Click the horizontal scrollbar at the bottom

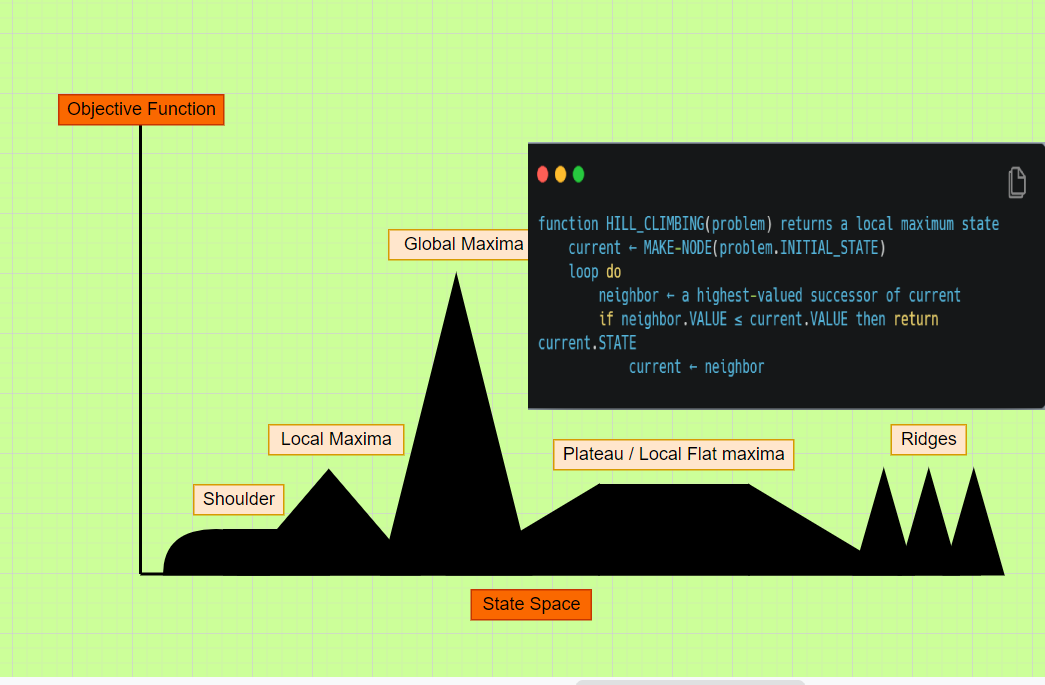(x=690, y=681)
